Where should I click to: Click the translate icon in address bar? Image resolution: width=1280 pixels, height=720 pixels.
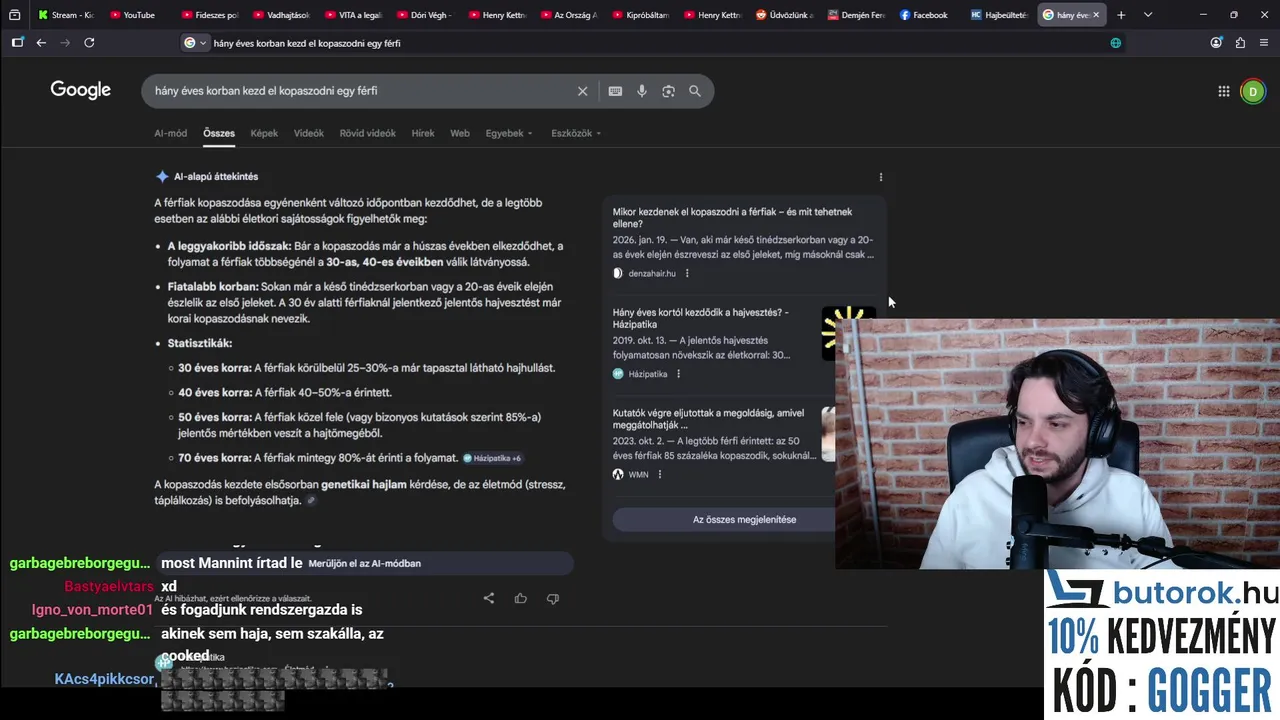tap(1116, 43)
